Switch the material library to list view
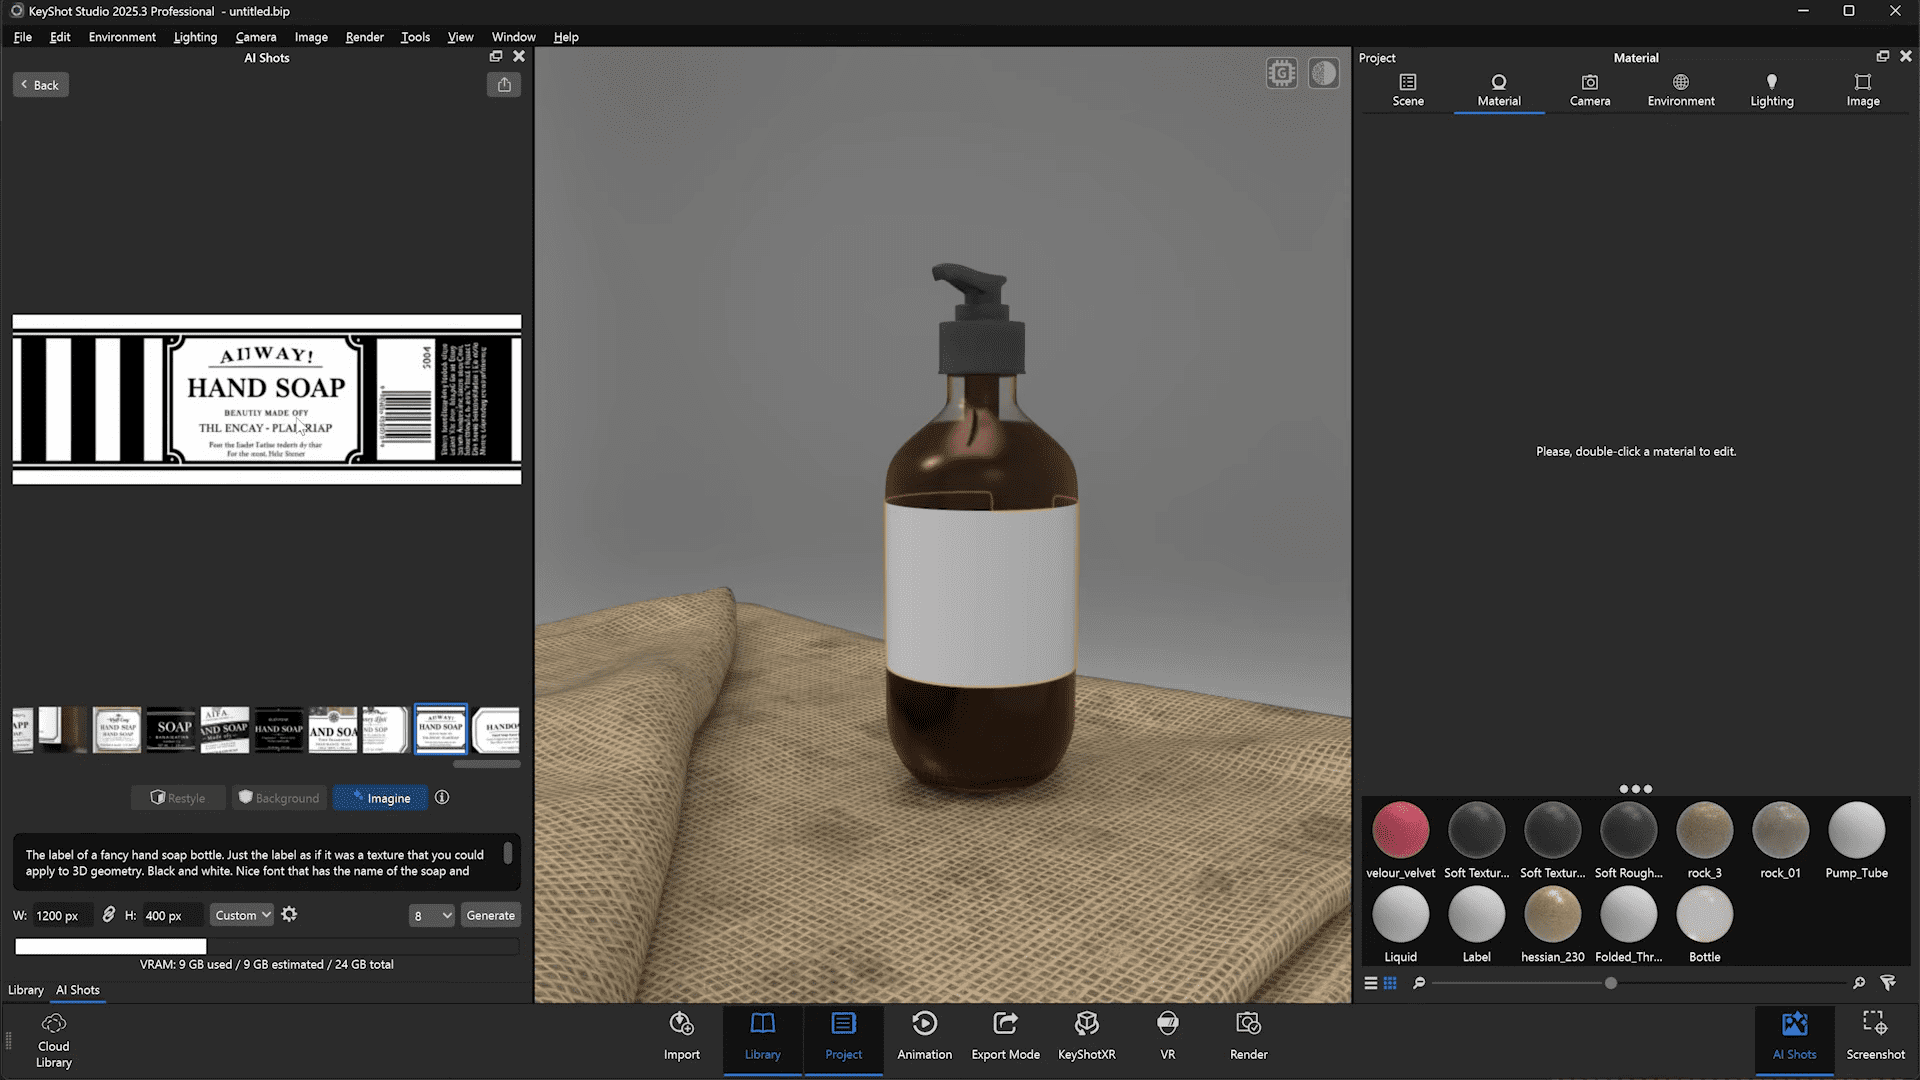The width and height of the screenshot is (1920, 1080). 1371,983
